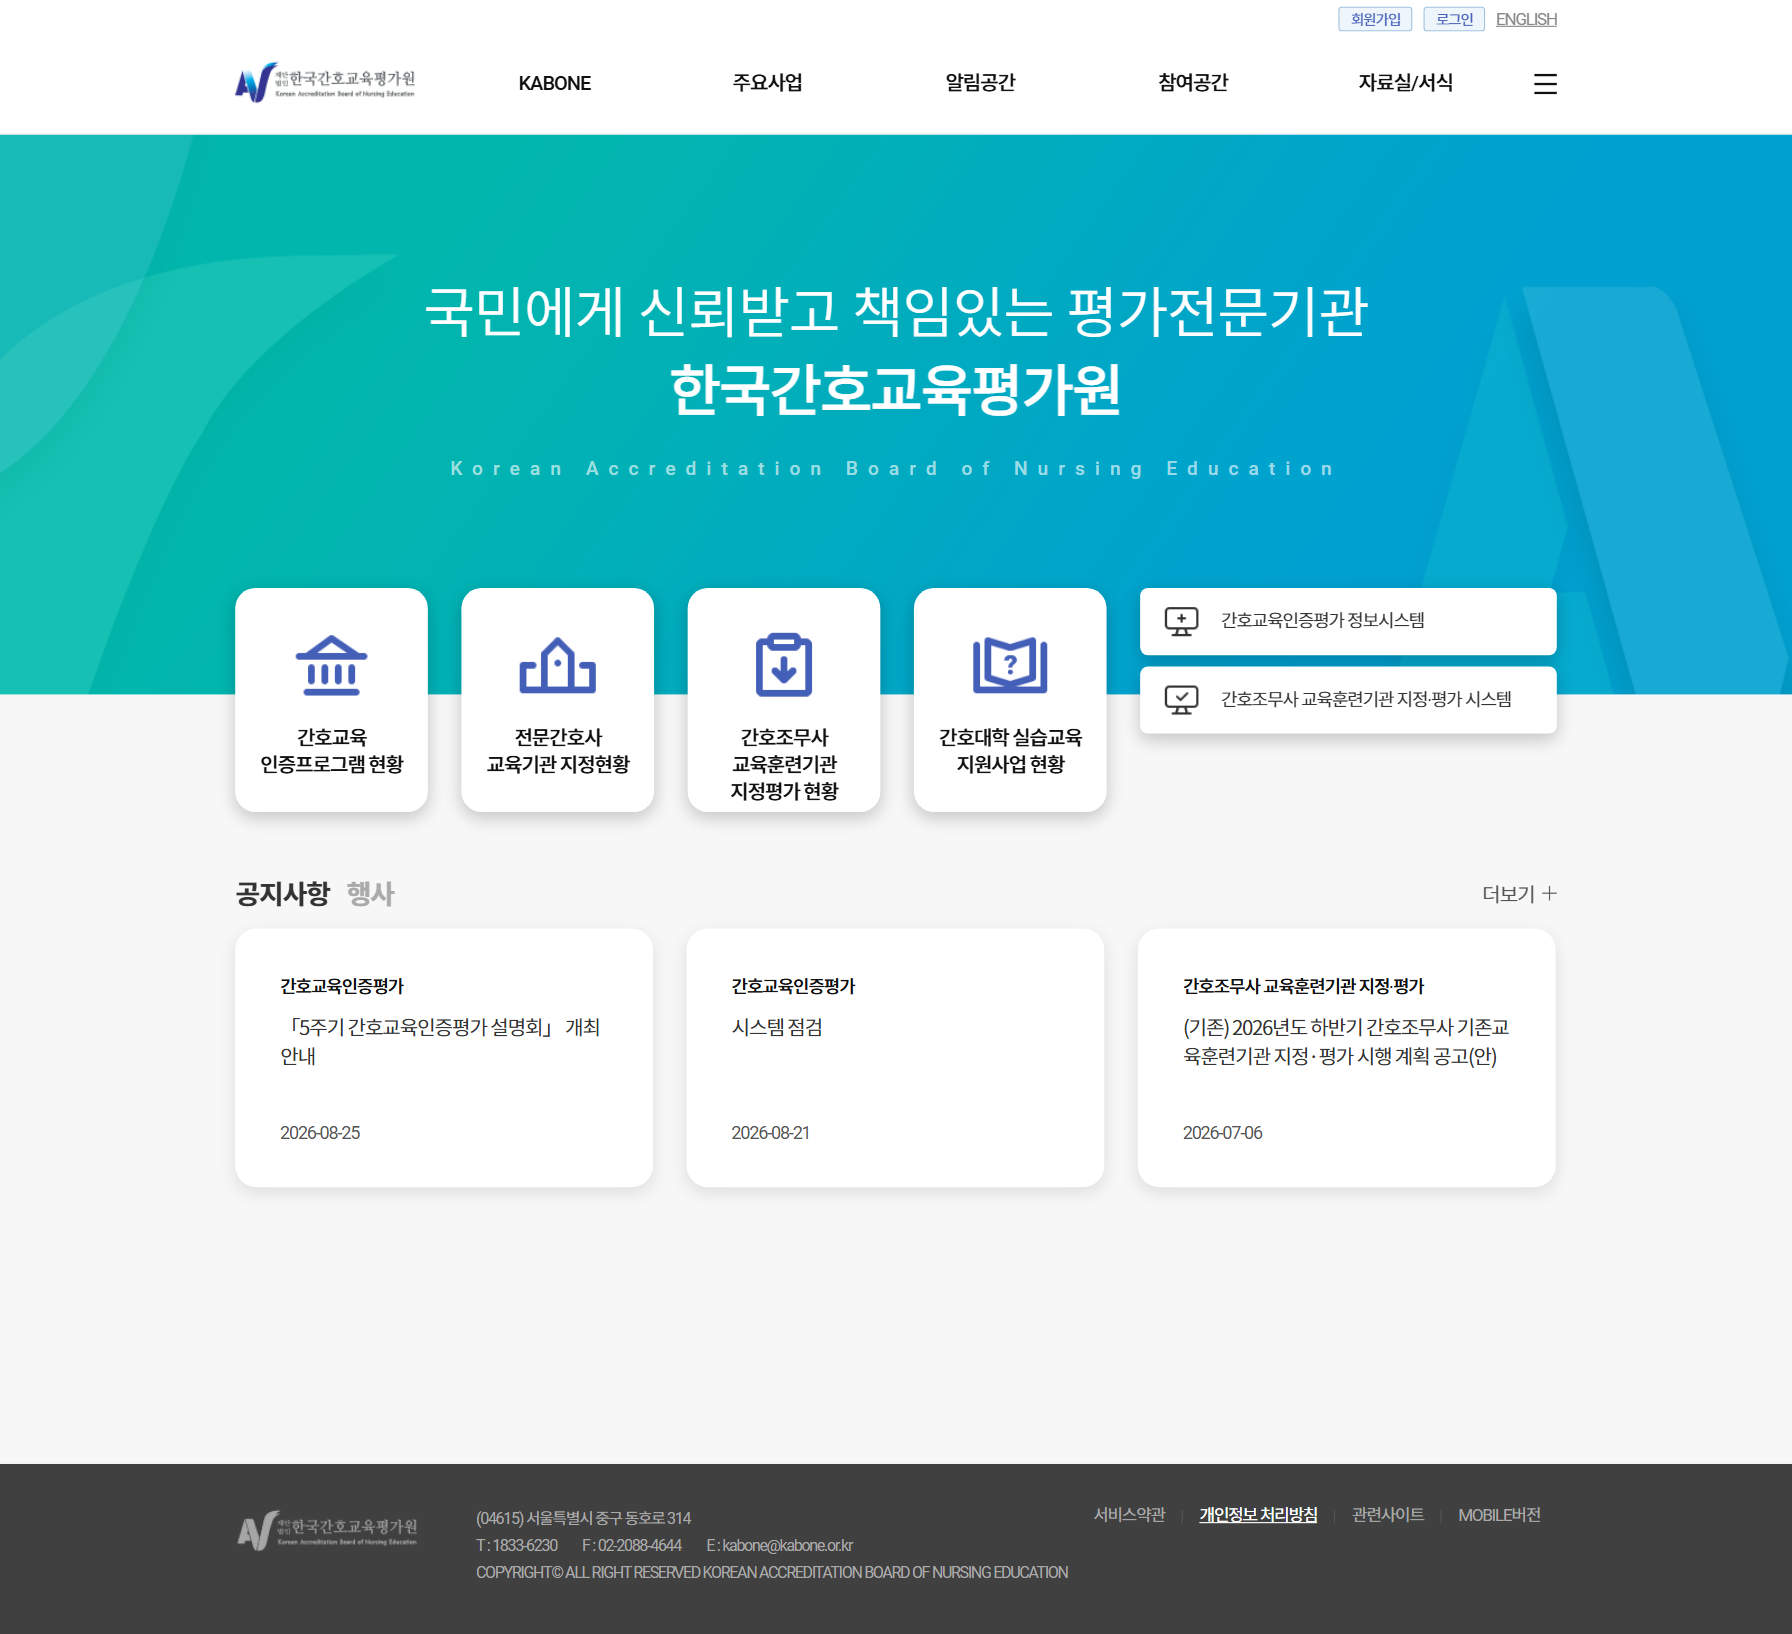Open the 시스템 점검 notice card
This screenshot has height=1634, width=1792.
[895, 1058]
